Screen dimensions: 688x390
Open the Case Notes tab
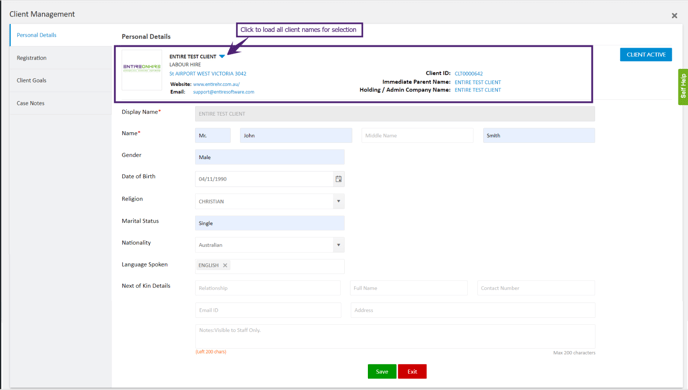[x=61, y=103]
